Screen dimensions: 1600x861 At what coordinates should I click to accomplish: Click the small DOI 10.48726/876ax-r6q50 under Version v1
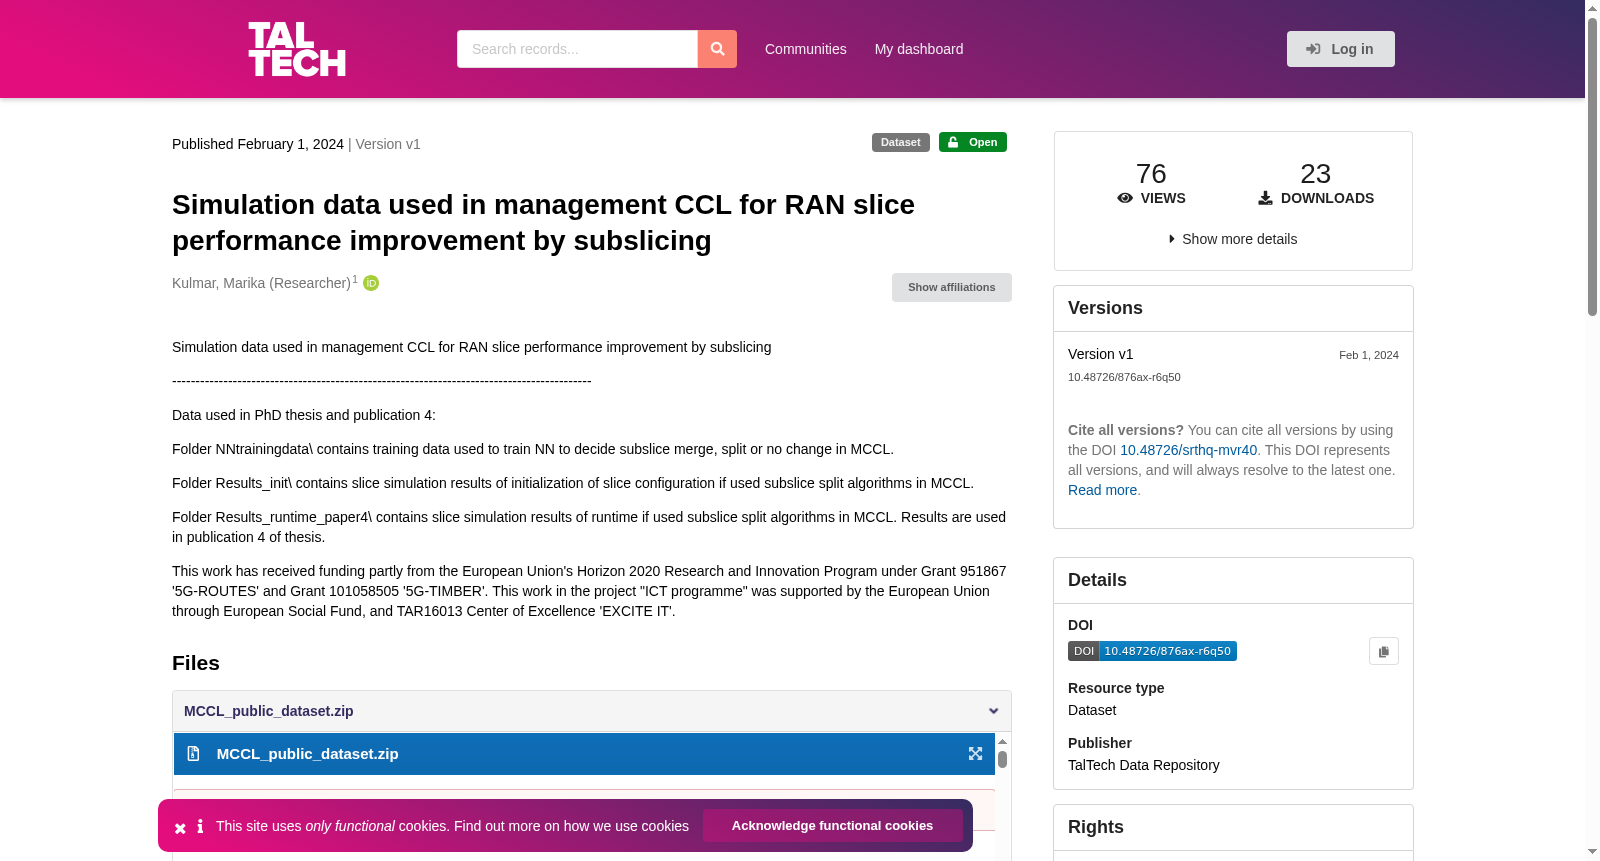pyautogui.click(x=1124, y=377)
